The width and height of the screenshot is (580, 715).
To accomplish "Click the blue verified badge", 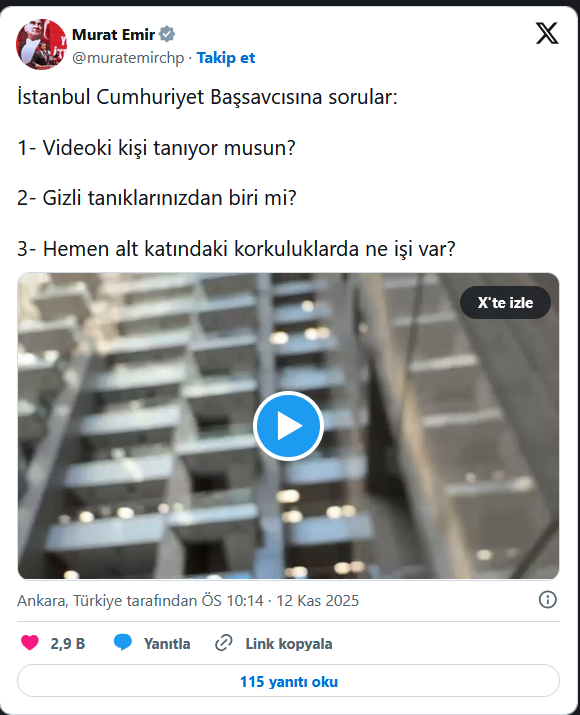I will pyautogui.click(x=167, y=34).
